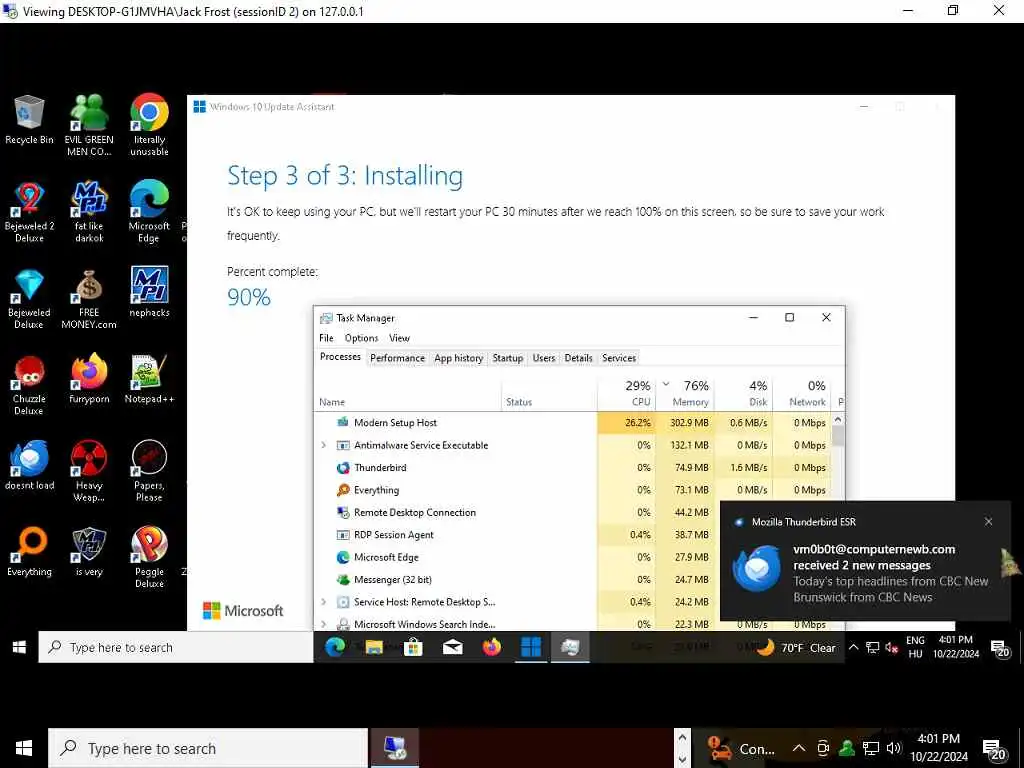Show hidden icons in the remote session tray
Image resolution: width=1024 pixels, height=768 pixels.
pos(854,647)
